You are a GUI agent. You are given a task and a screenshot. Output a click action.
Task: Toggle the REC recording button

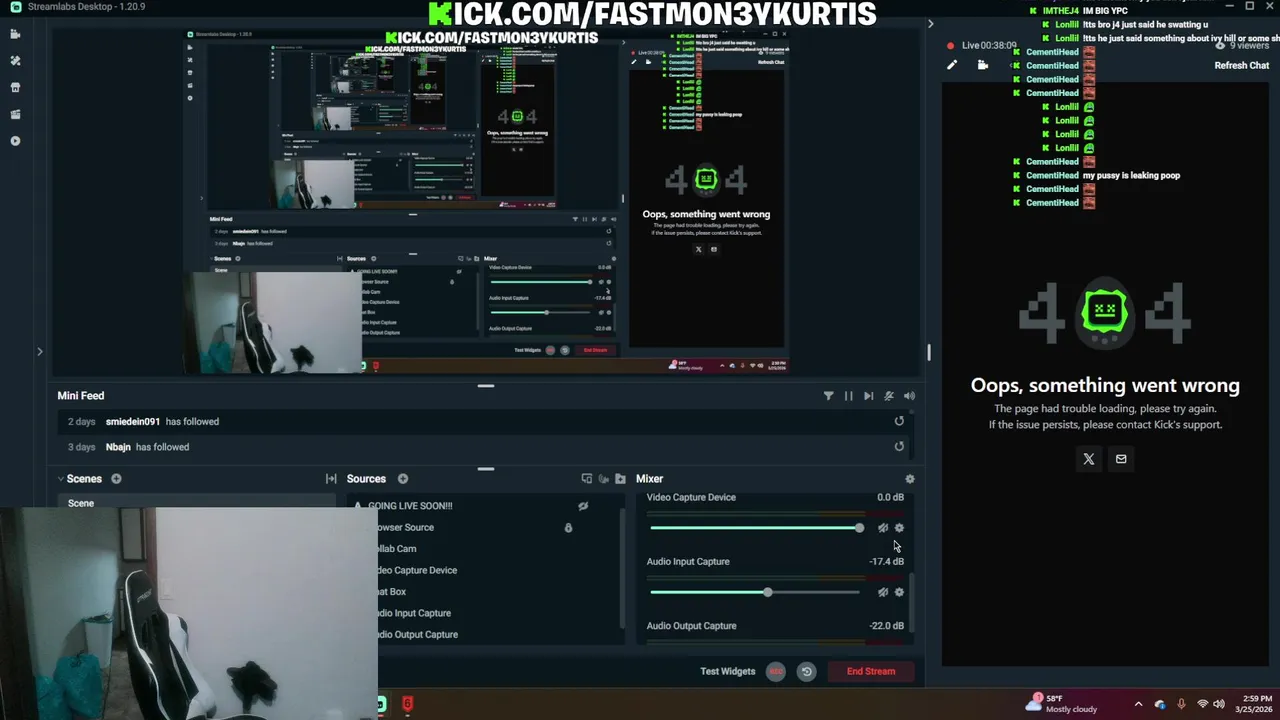[775, 672]
